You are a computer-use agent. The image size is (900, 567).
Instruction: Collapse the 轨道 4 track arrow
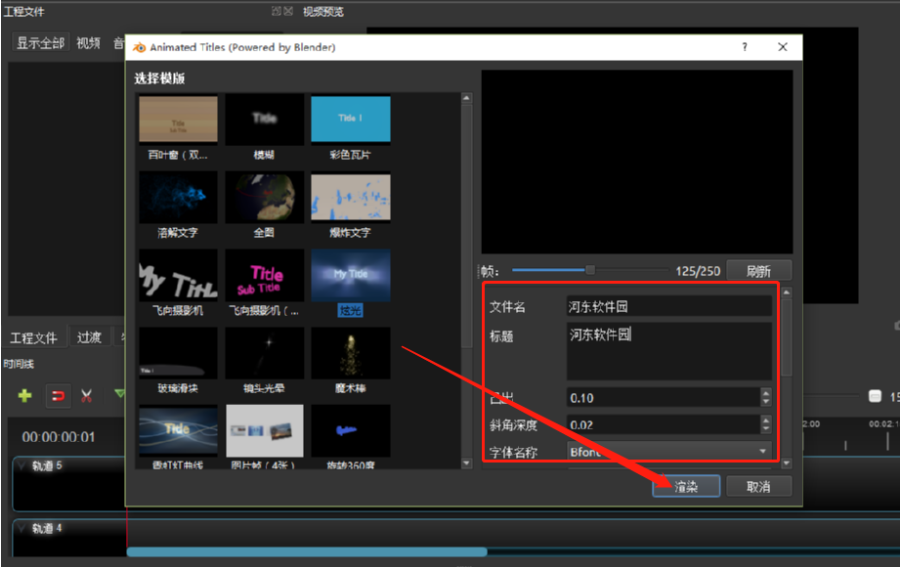pos(22,528)
